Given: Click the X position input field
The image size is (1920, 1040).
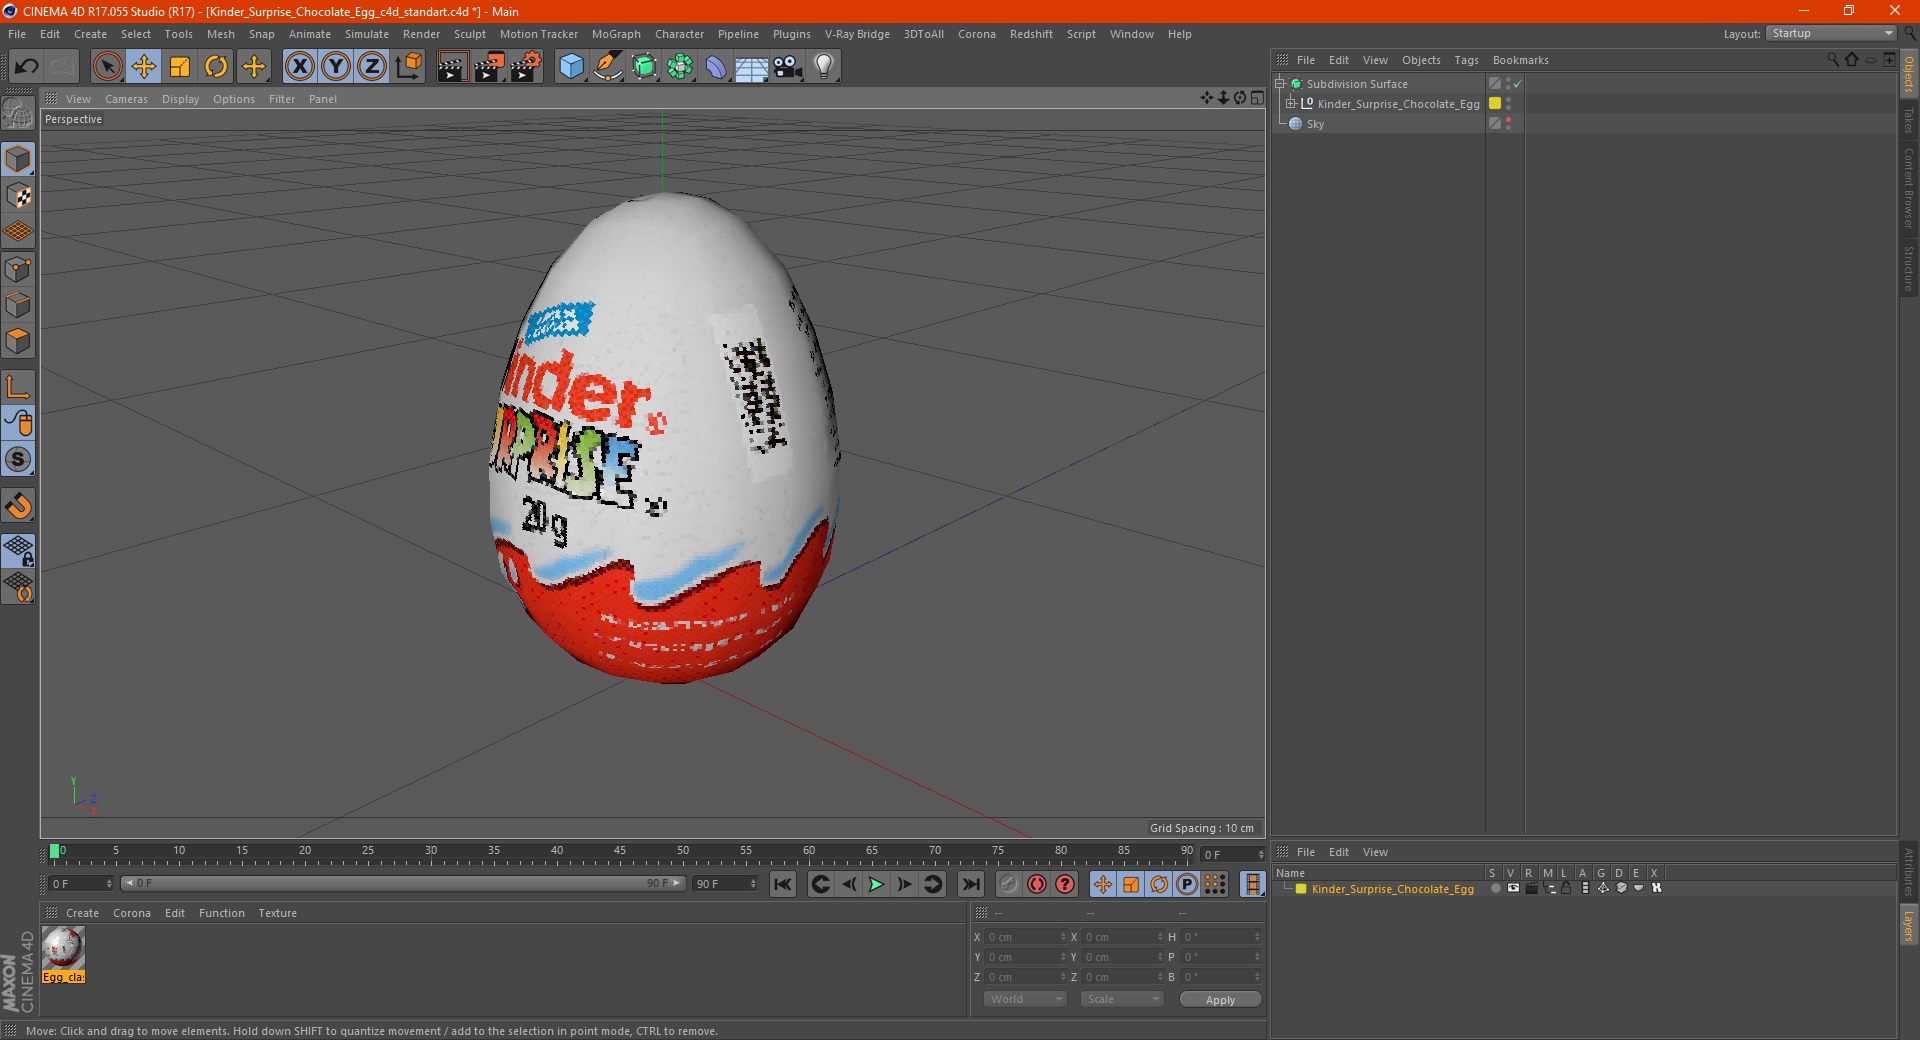Looking at the screenshot, I should point(1027,937).
